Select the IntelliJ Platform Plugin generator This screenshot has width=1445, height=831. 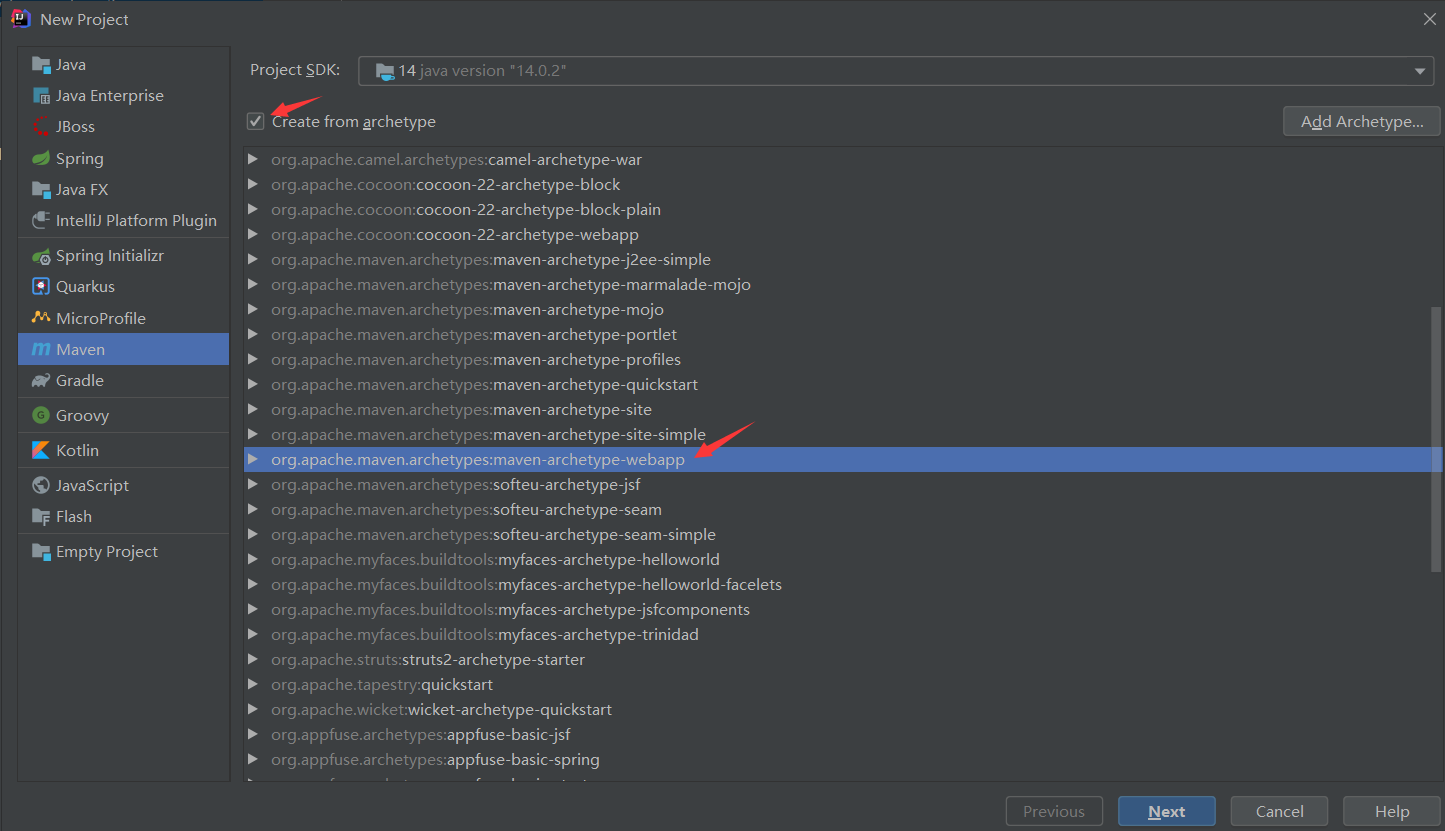coord(136,220)
